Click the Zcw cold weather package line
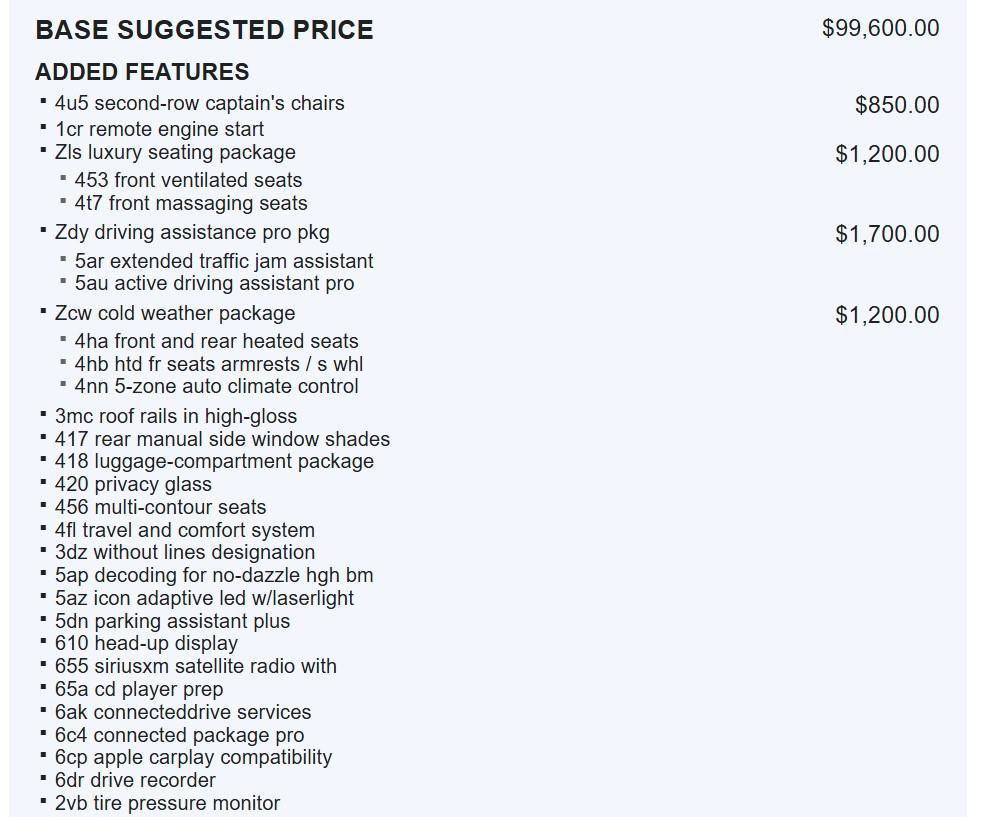 click(x=175, y=313)
